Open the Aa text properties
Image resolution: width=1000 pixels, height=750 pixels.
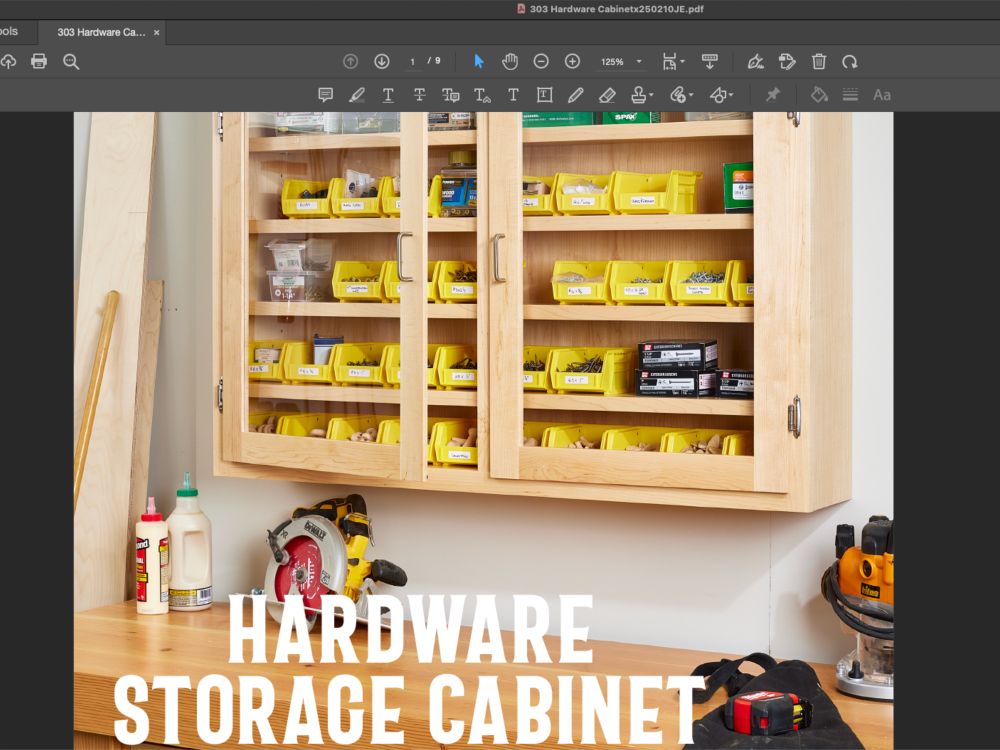point(882,95)
